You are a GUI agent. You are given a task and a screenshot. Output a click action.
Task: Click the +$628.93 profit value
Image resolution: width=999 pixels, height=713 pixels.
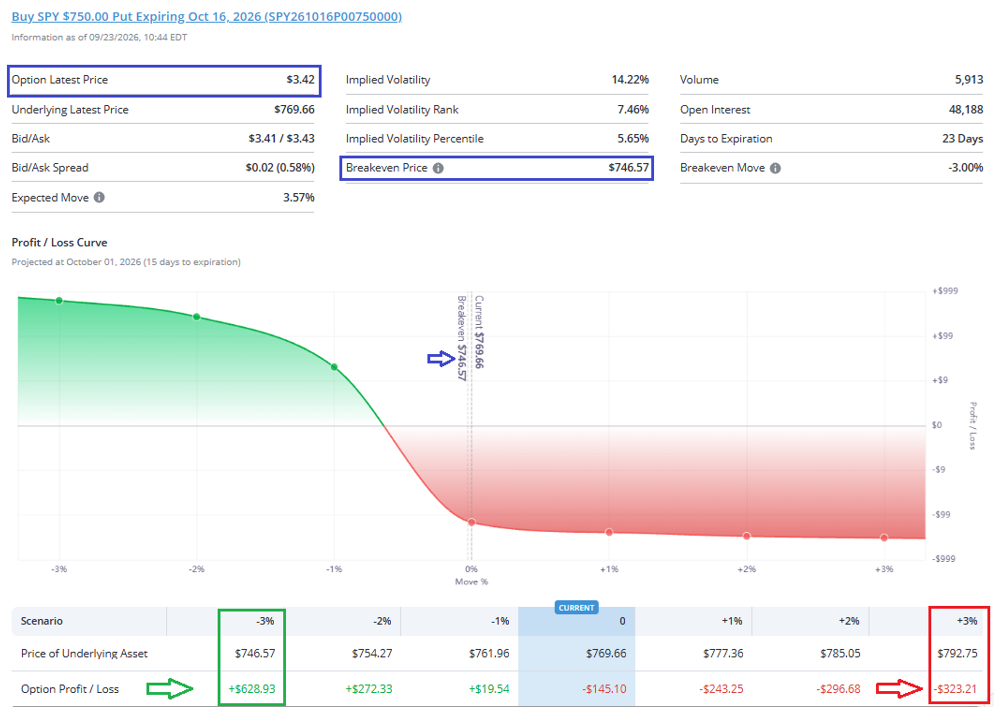point(252,689)
